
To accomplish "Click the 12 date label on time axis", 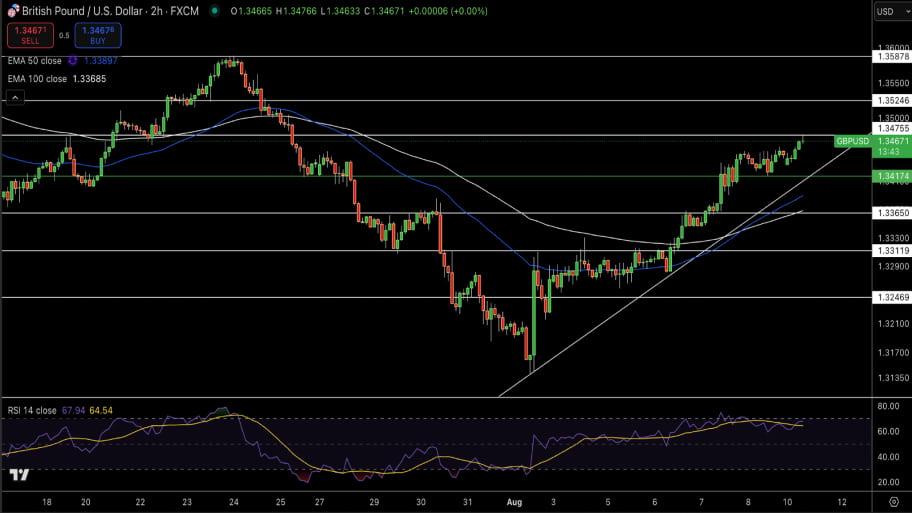I will click(x=842, y=502).
